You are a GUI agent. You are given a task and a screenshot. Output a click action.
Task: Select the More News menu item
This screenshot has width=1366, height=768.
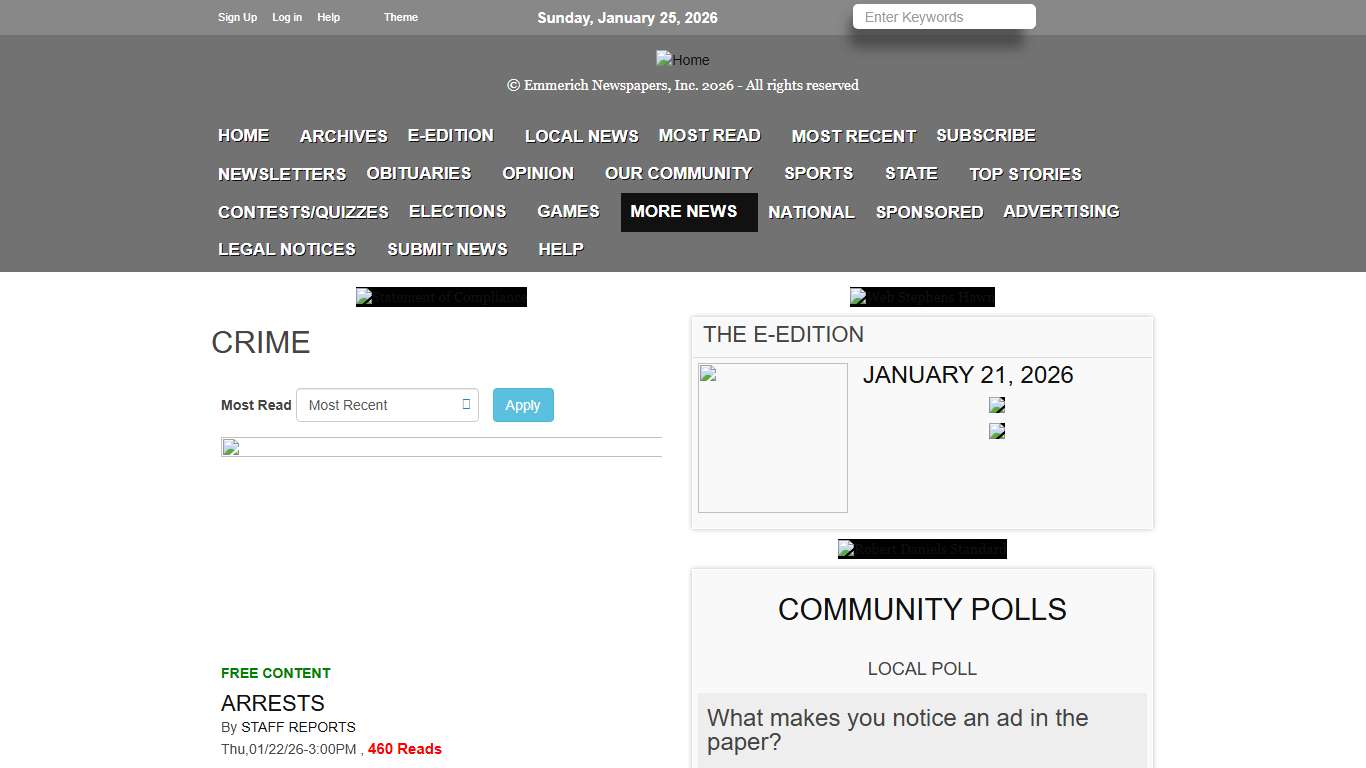pos(684,211)
